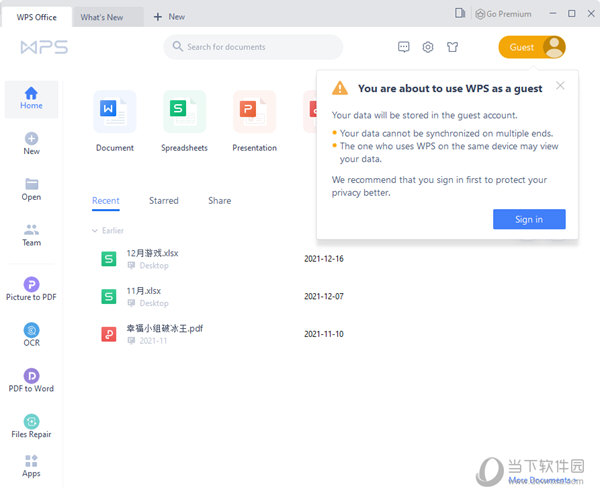Click 2021-11 location under the pdf file
The width and height of the screenshot is (600, 501).
[153, 341]
